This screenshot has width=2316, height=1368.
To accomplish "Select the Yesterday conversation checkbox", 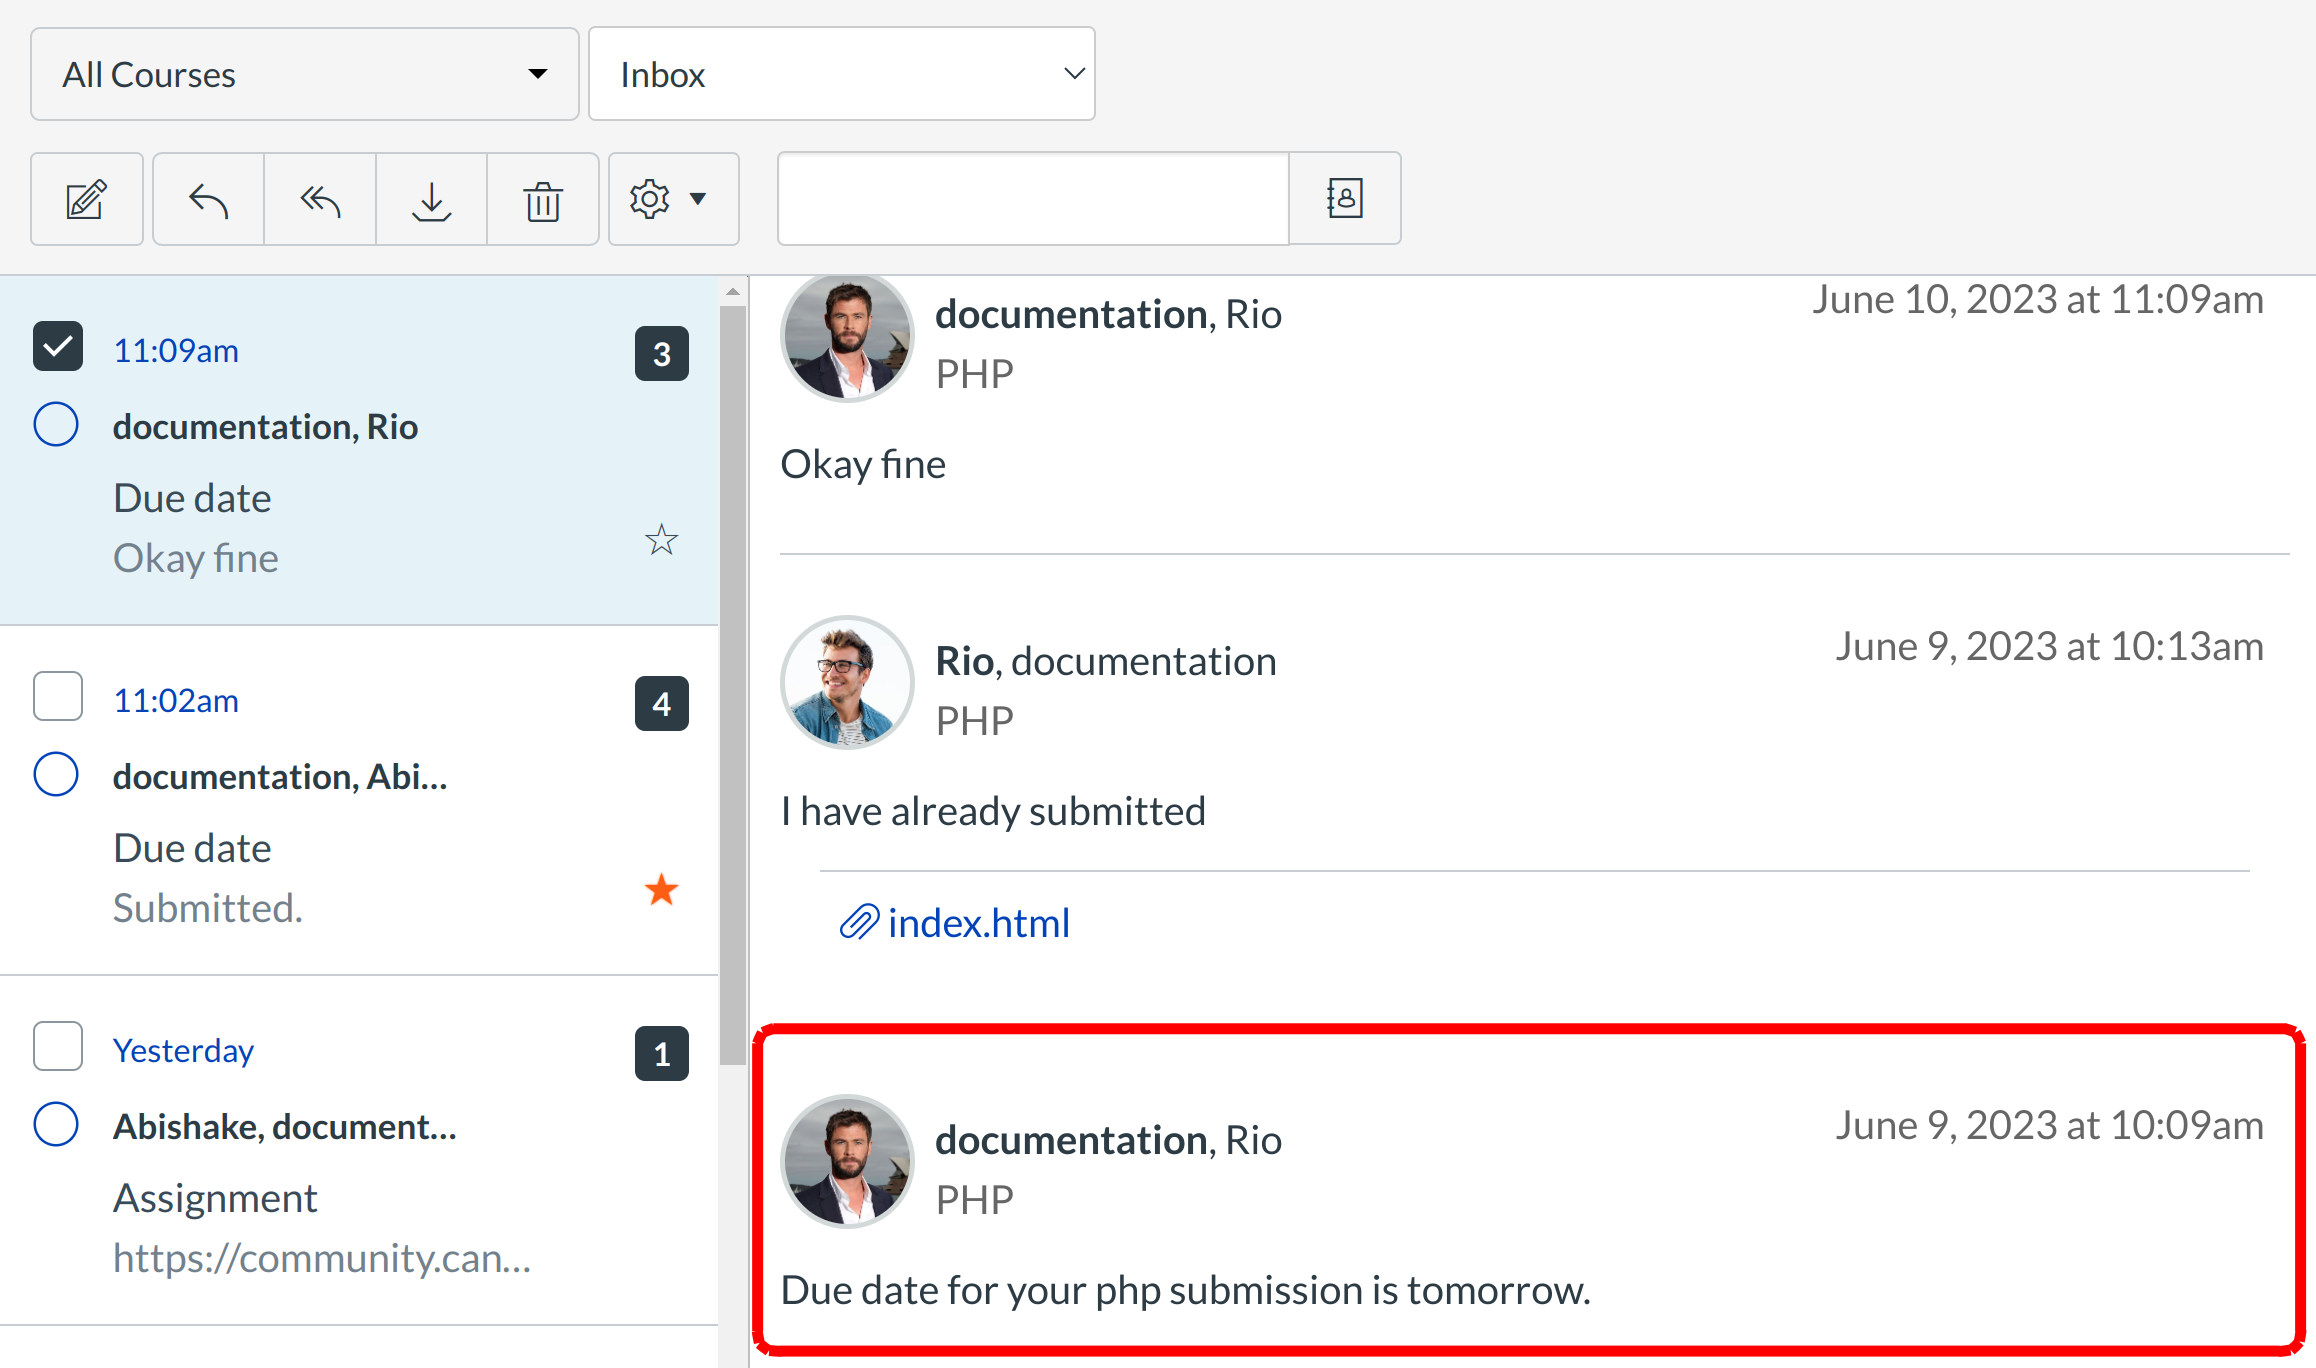I will click(58, 1046).
